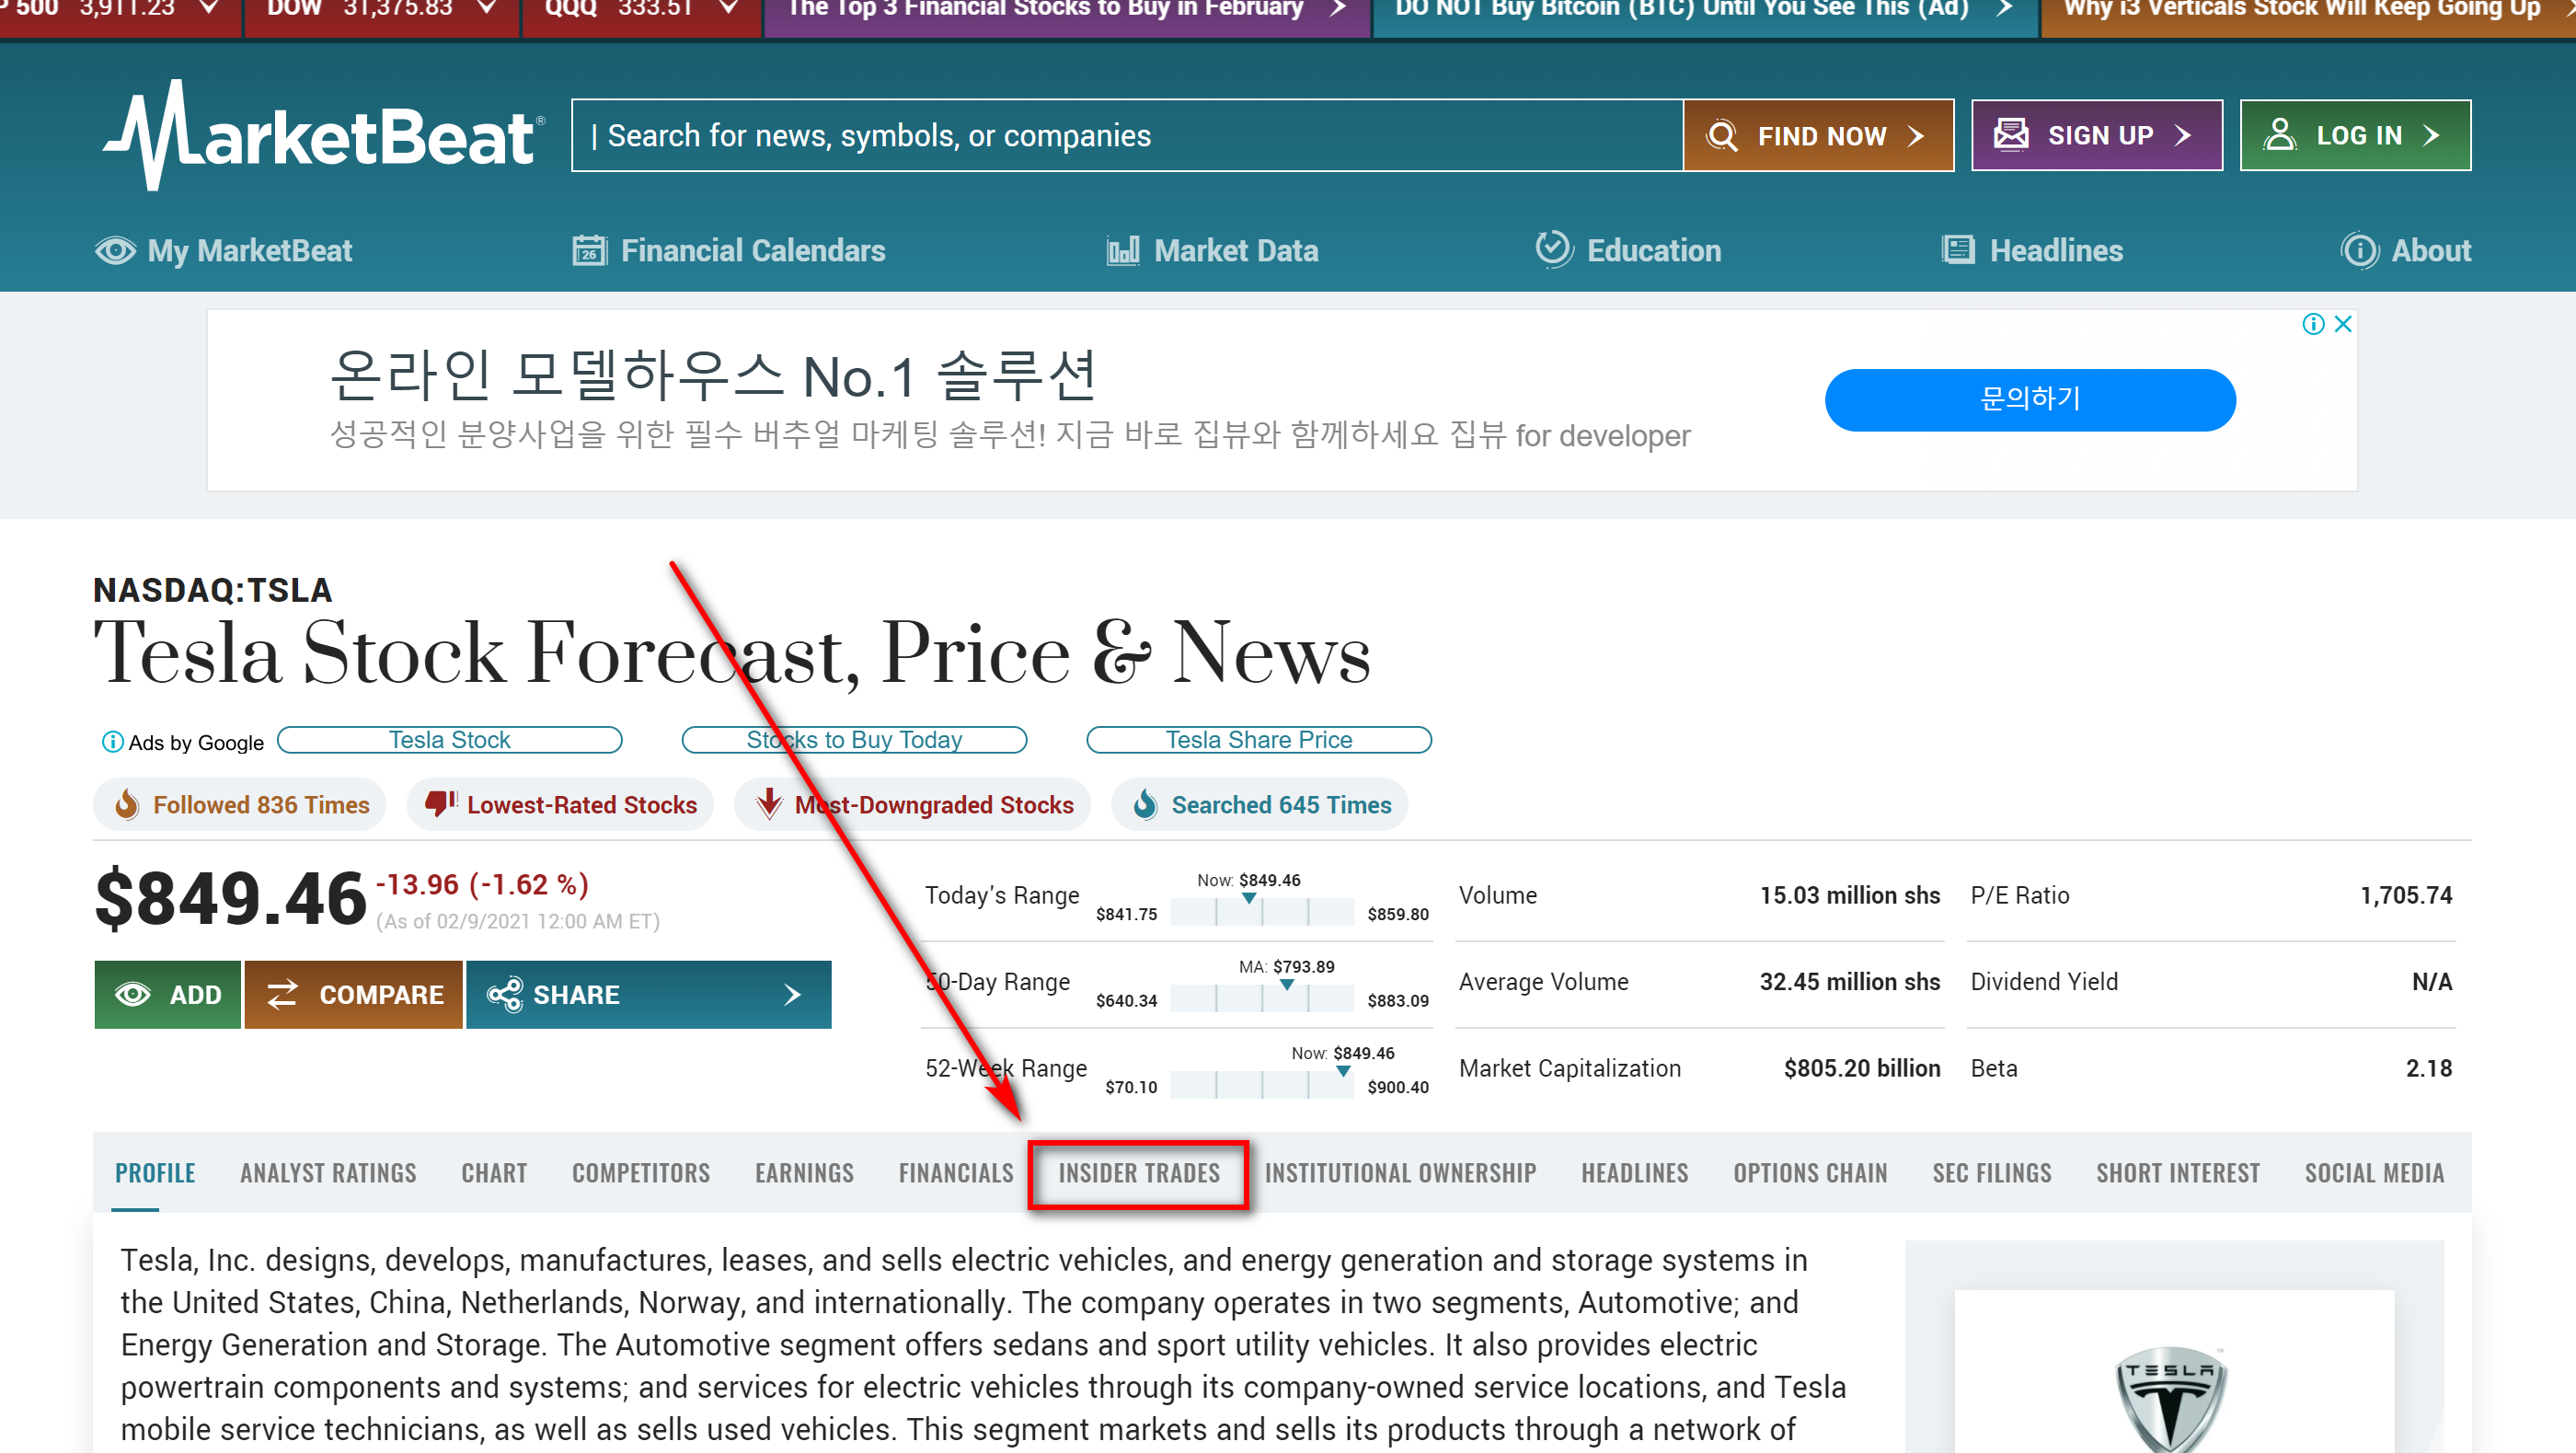Click the blue 문의하기 ad button
This screenshot has height=1453, width=2576.
[2030, 400]
